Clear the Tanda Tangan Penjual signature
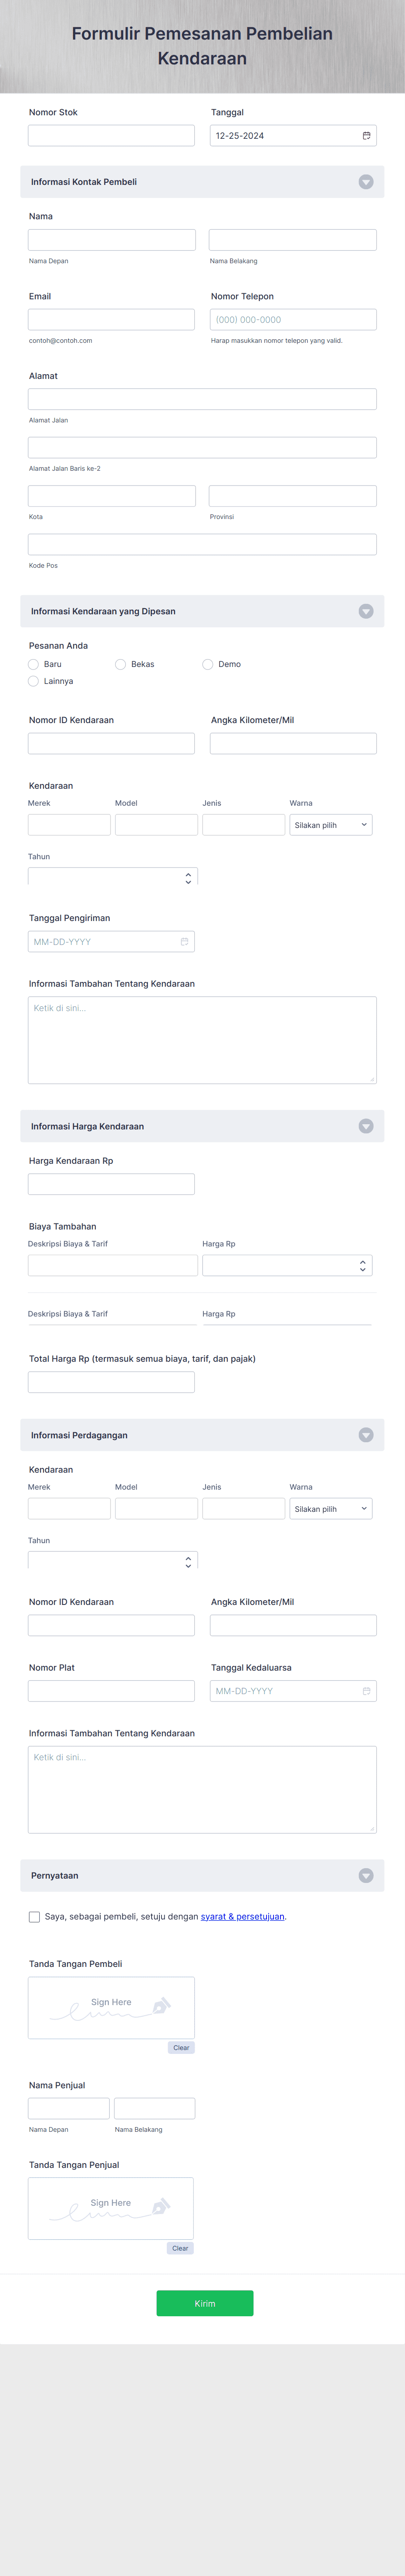The height and width of the screenshot is (2576, 405). (180, 2247)
